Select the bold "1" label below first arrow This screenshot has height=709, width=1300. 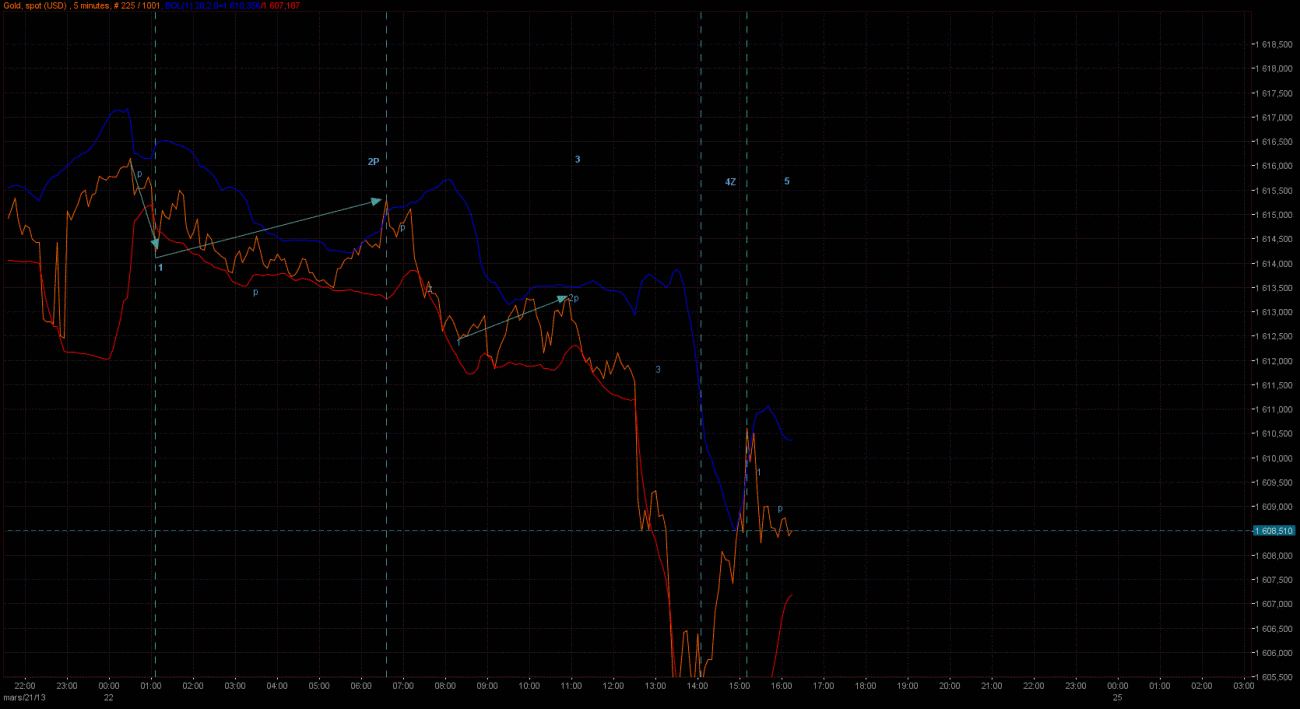[160, 268]
